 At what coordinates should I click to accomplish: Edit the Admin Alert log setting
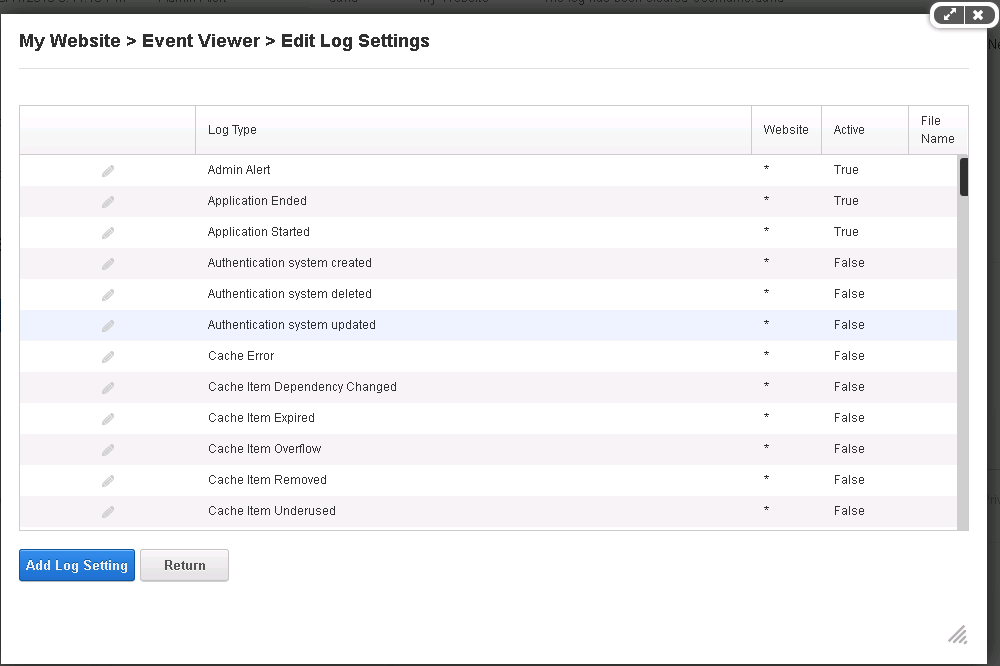pos(108,171)
